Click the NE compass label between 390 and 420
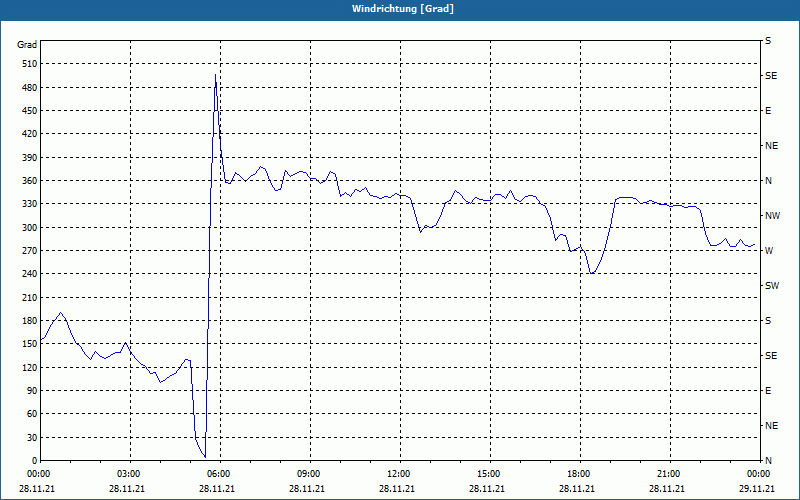Viewport: 800px width, 500px height. click(x=771, y=146)
